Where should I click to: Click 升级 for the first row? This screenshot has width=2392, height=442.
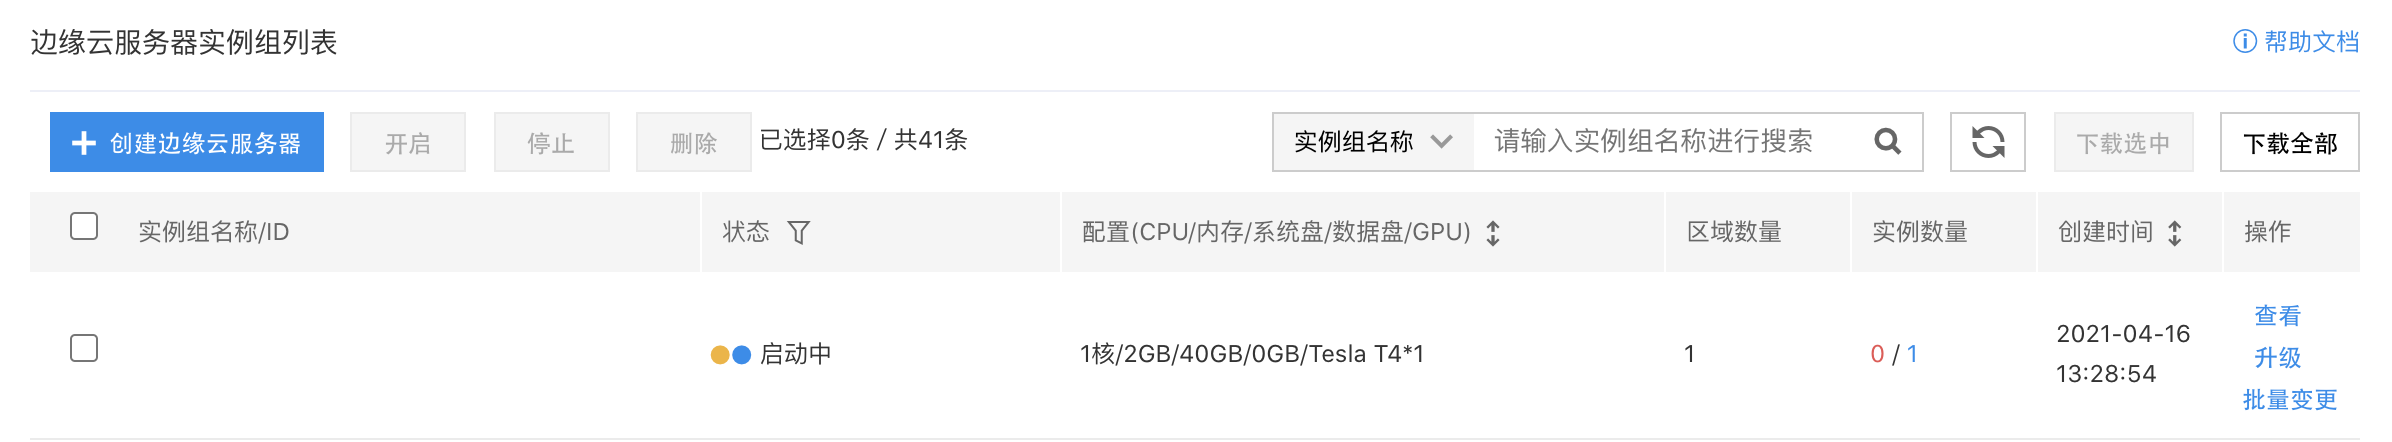click(2278, 357)
